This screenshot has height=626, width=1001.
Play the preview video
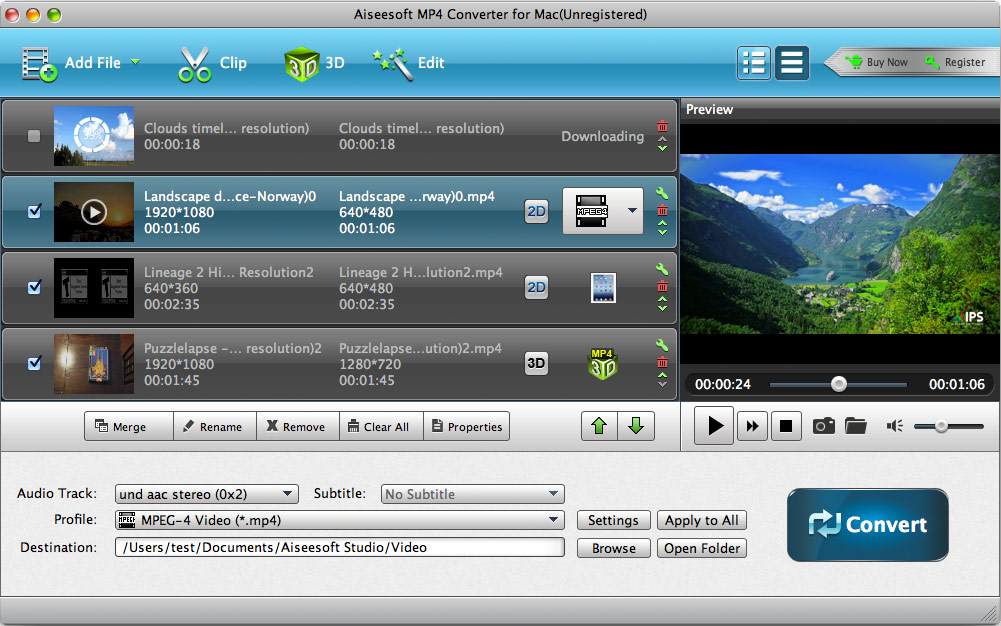tap(714, 426)
